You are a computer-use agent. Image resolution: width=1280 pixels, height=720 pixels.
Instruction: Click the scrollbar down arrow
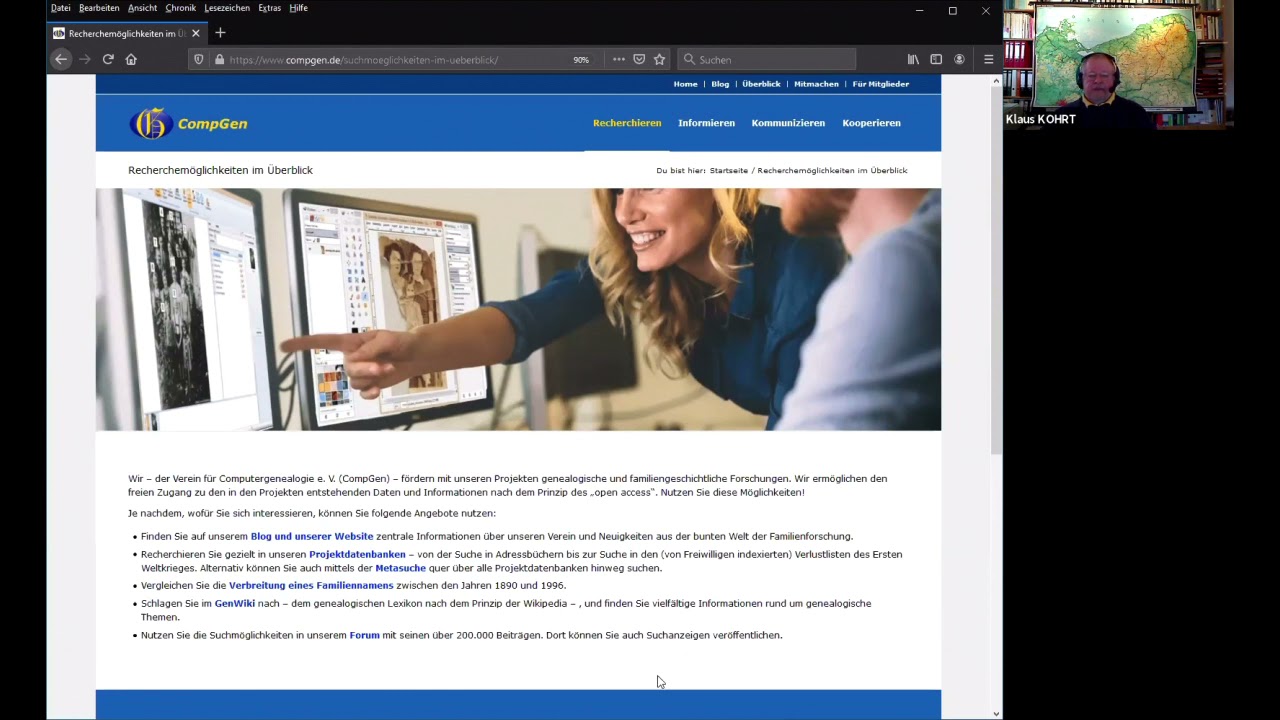[996, 714]
